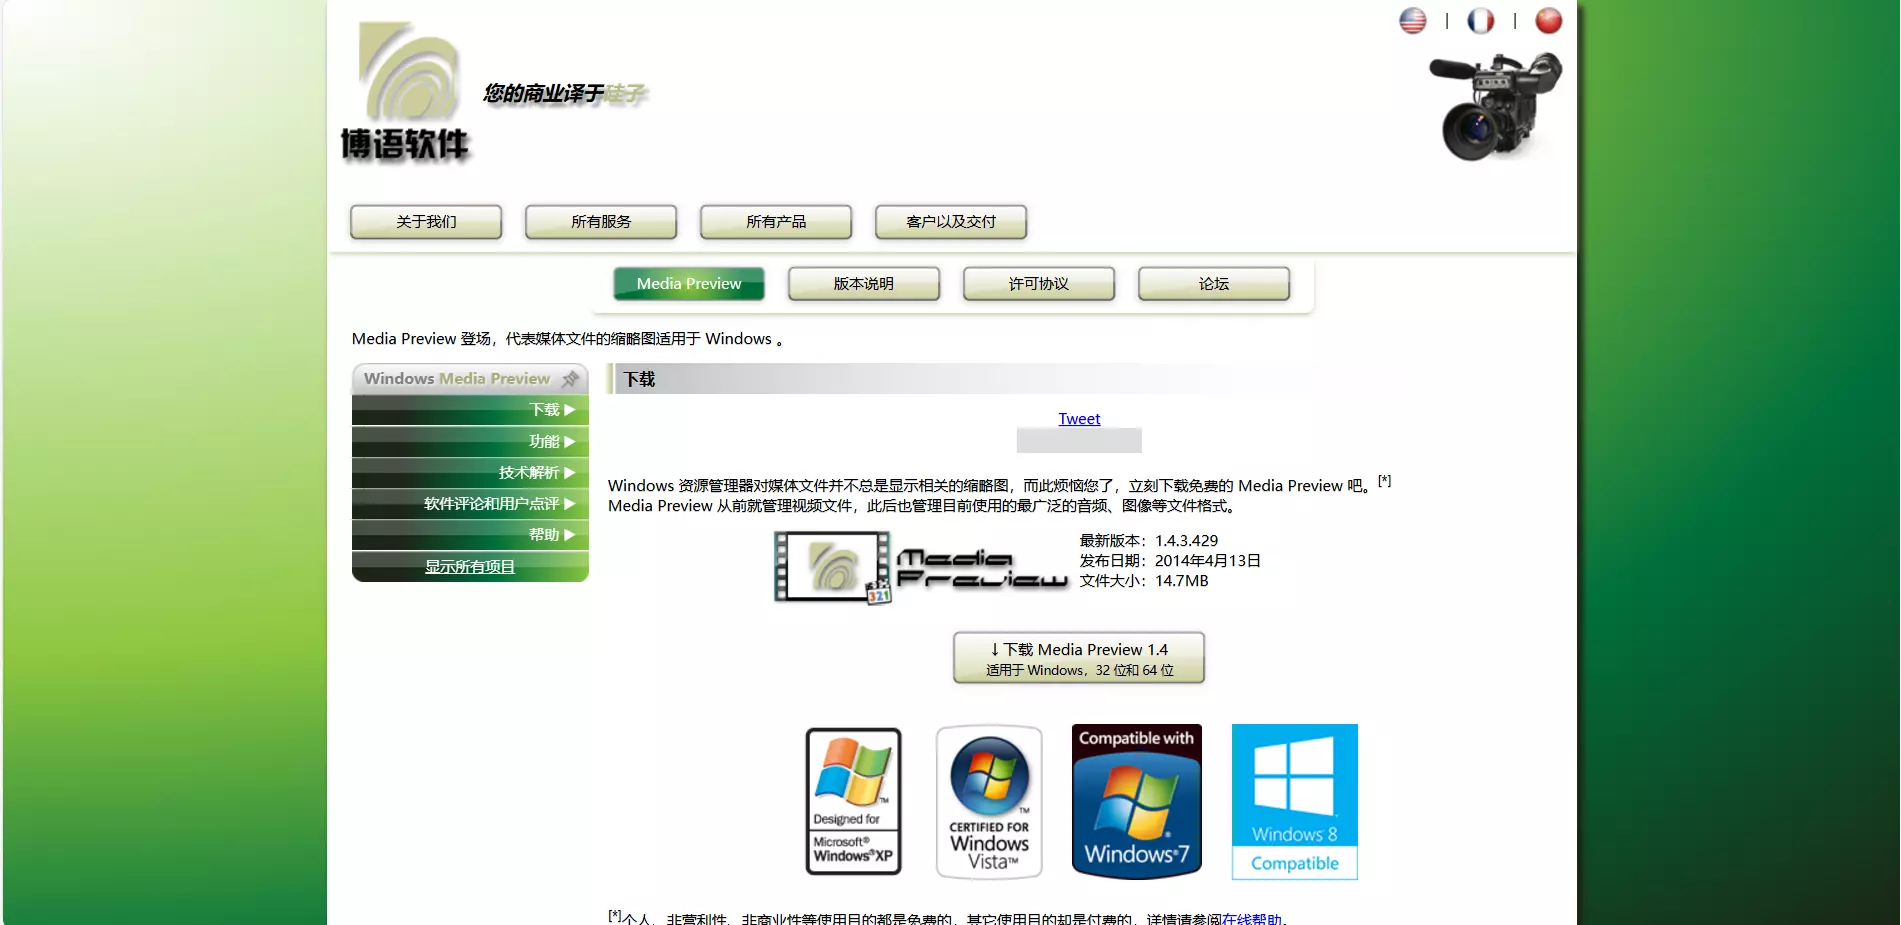1901x925 pixels.
Task: Select the Chinese flag language icon
Action: [1548, 20]
